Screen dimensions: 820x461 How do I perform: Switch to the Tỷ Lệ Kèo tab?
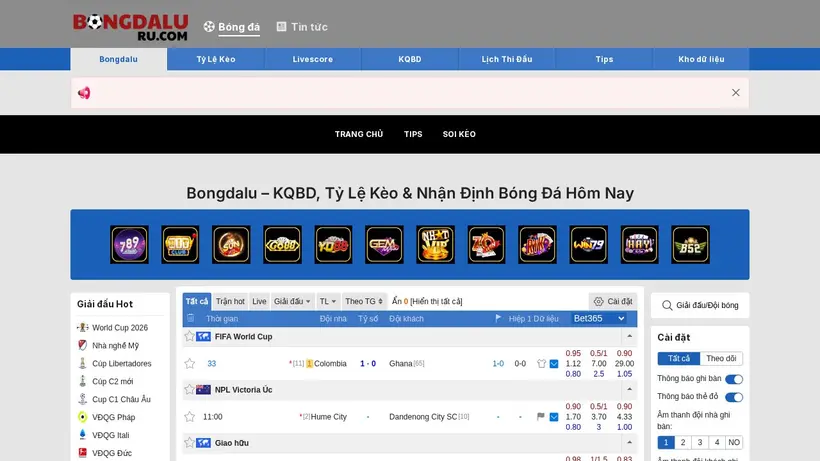[x=216, y=59]
